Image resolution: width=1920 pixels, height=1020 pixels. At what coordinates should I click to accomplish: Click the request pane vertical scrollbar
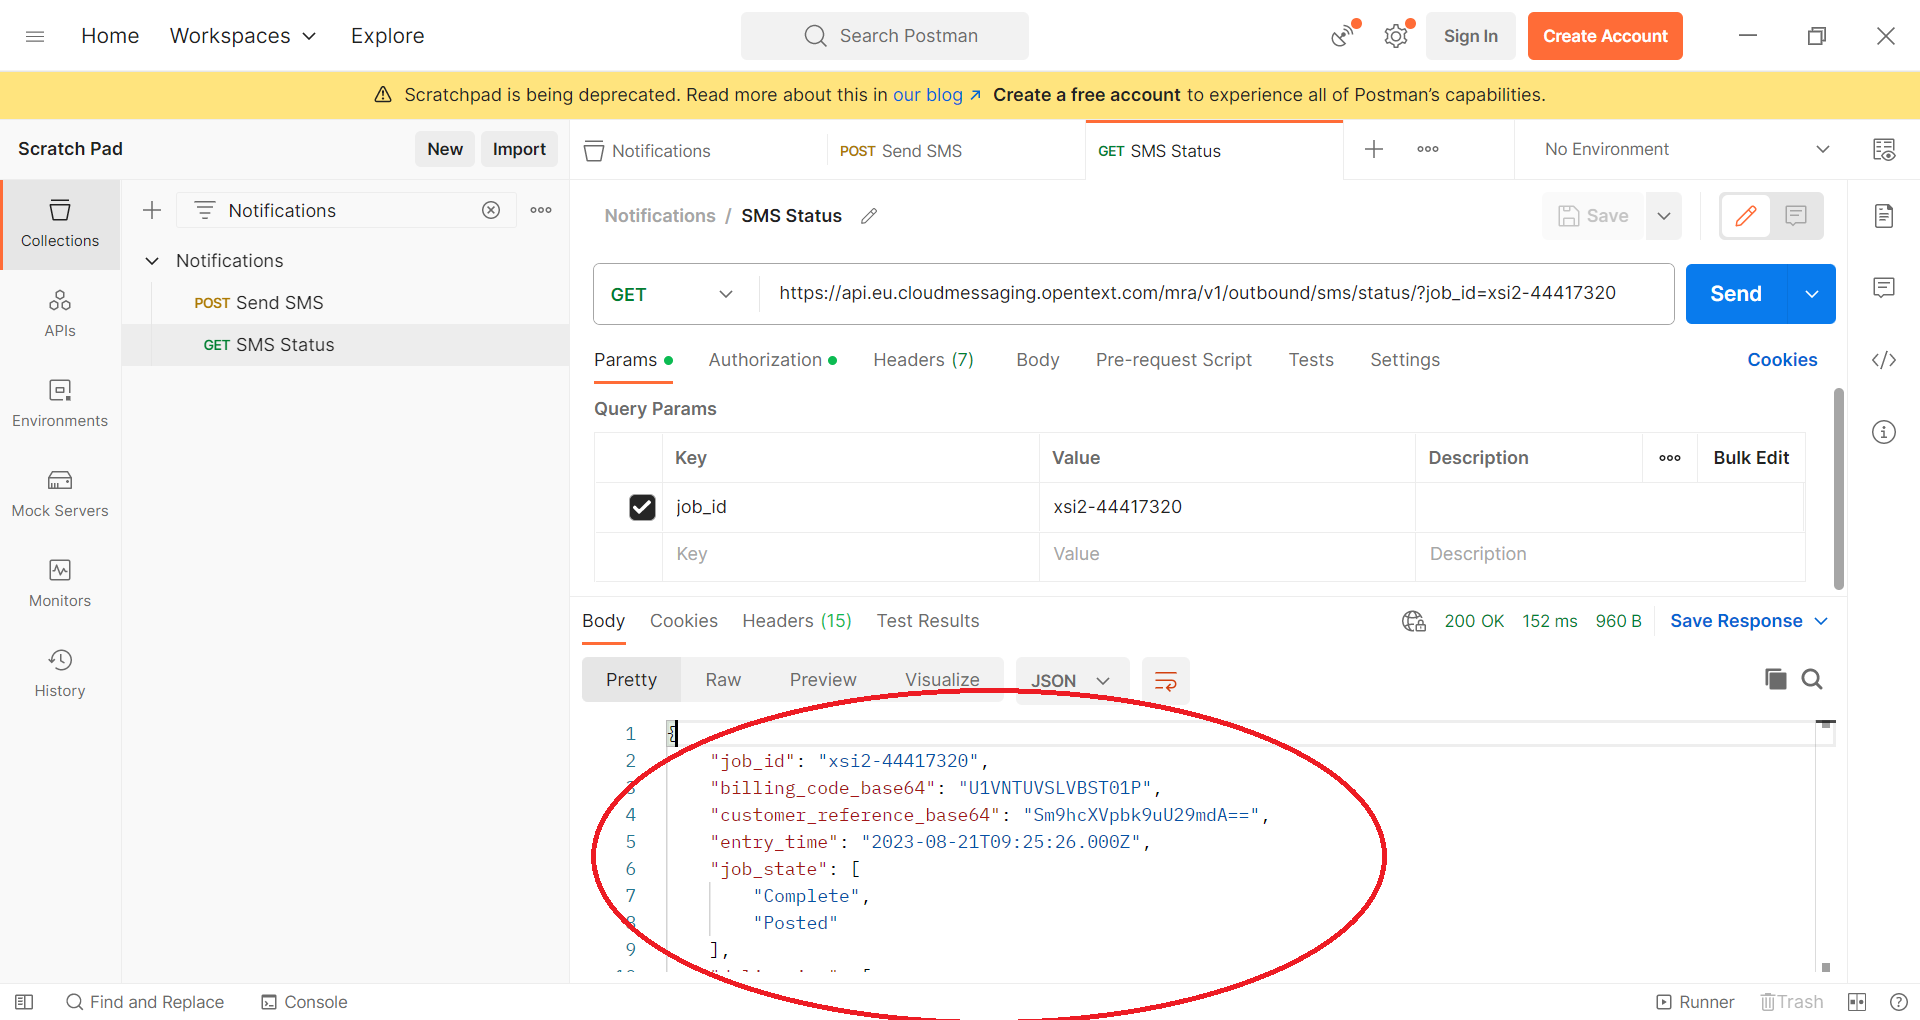pyautogui.click(x=1838, y=490)
